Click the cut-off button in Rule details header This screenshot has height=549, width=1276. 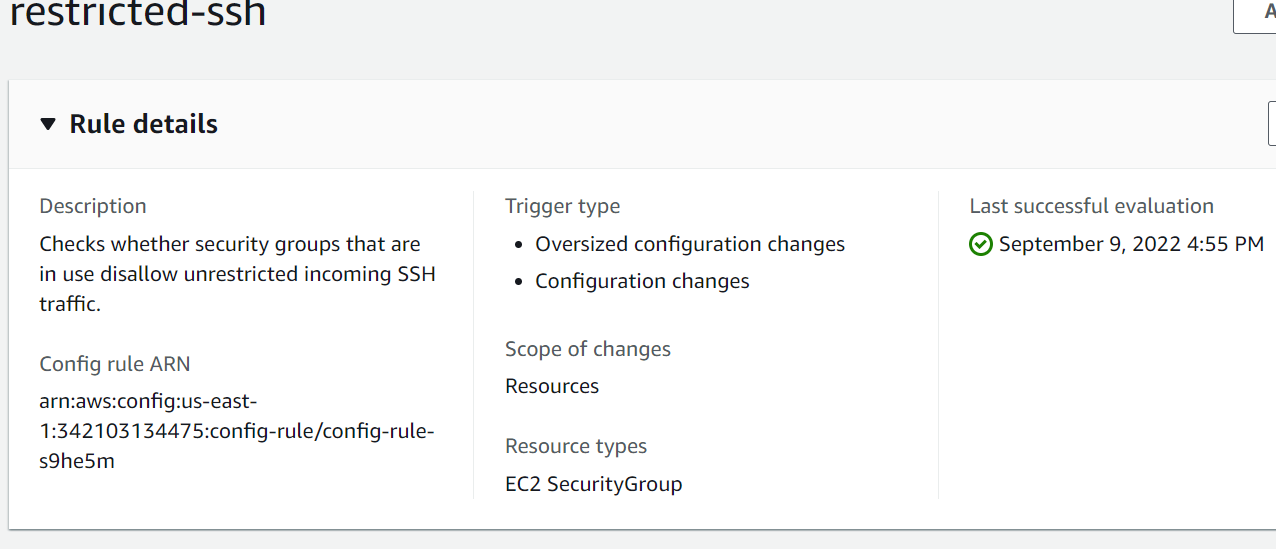pyautogui.click(x=1271, y=123)
